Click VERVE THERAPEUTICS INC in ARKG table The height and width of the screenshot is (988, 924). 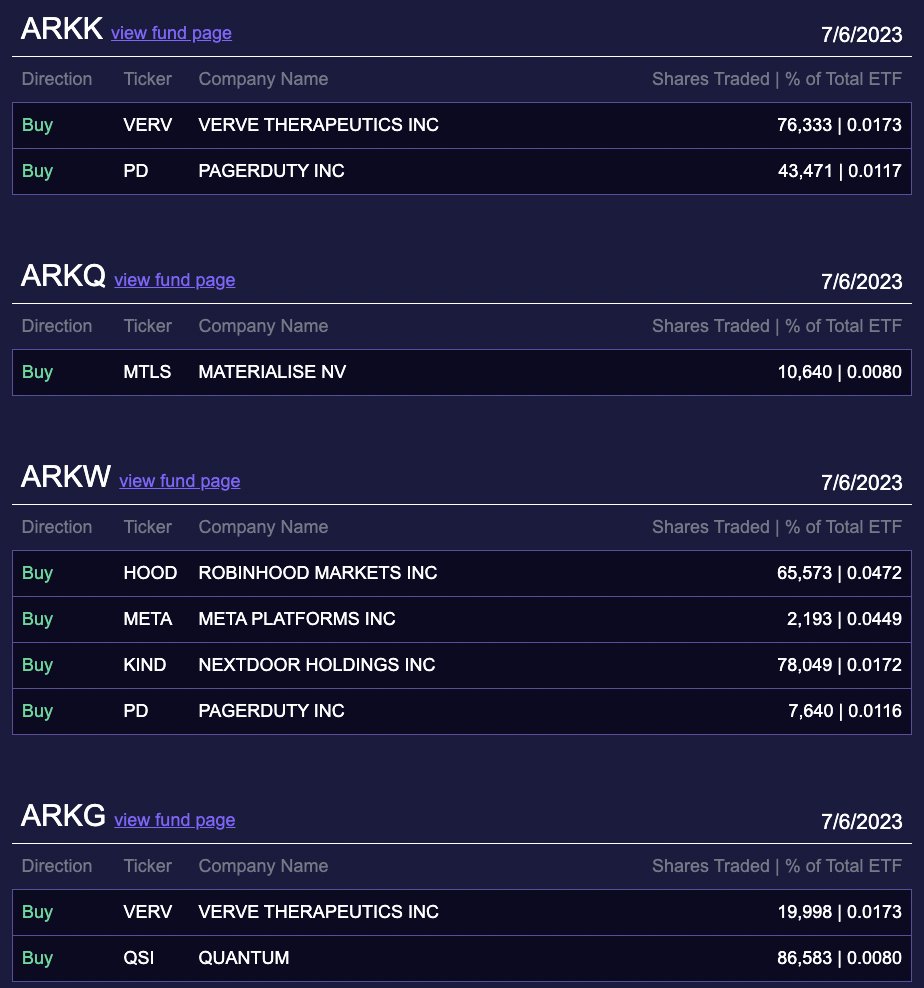[x=318, y=912]
